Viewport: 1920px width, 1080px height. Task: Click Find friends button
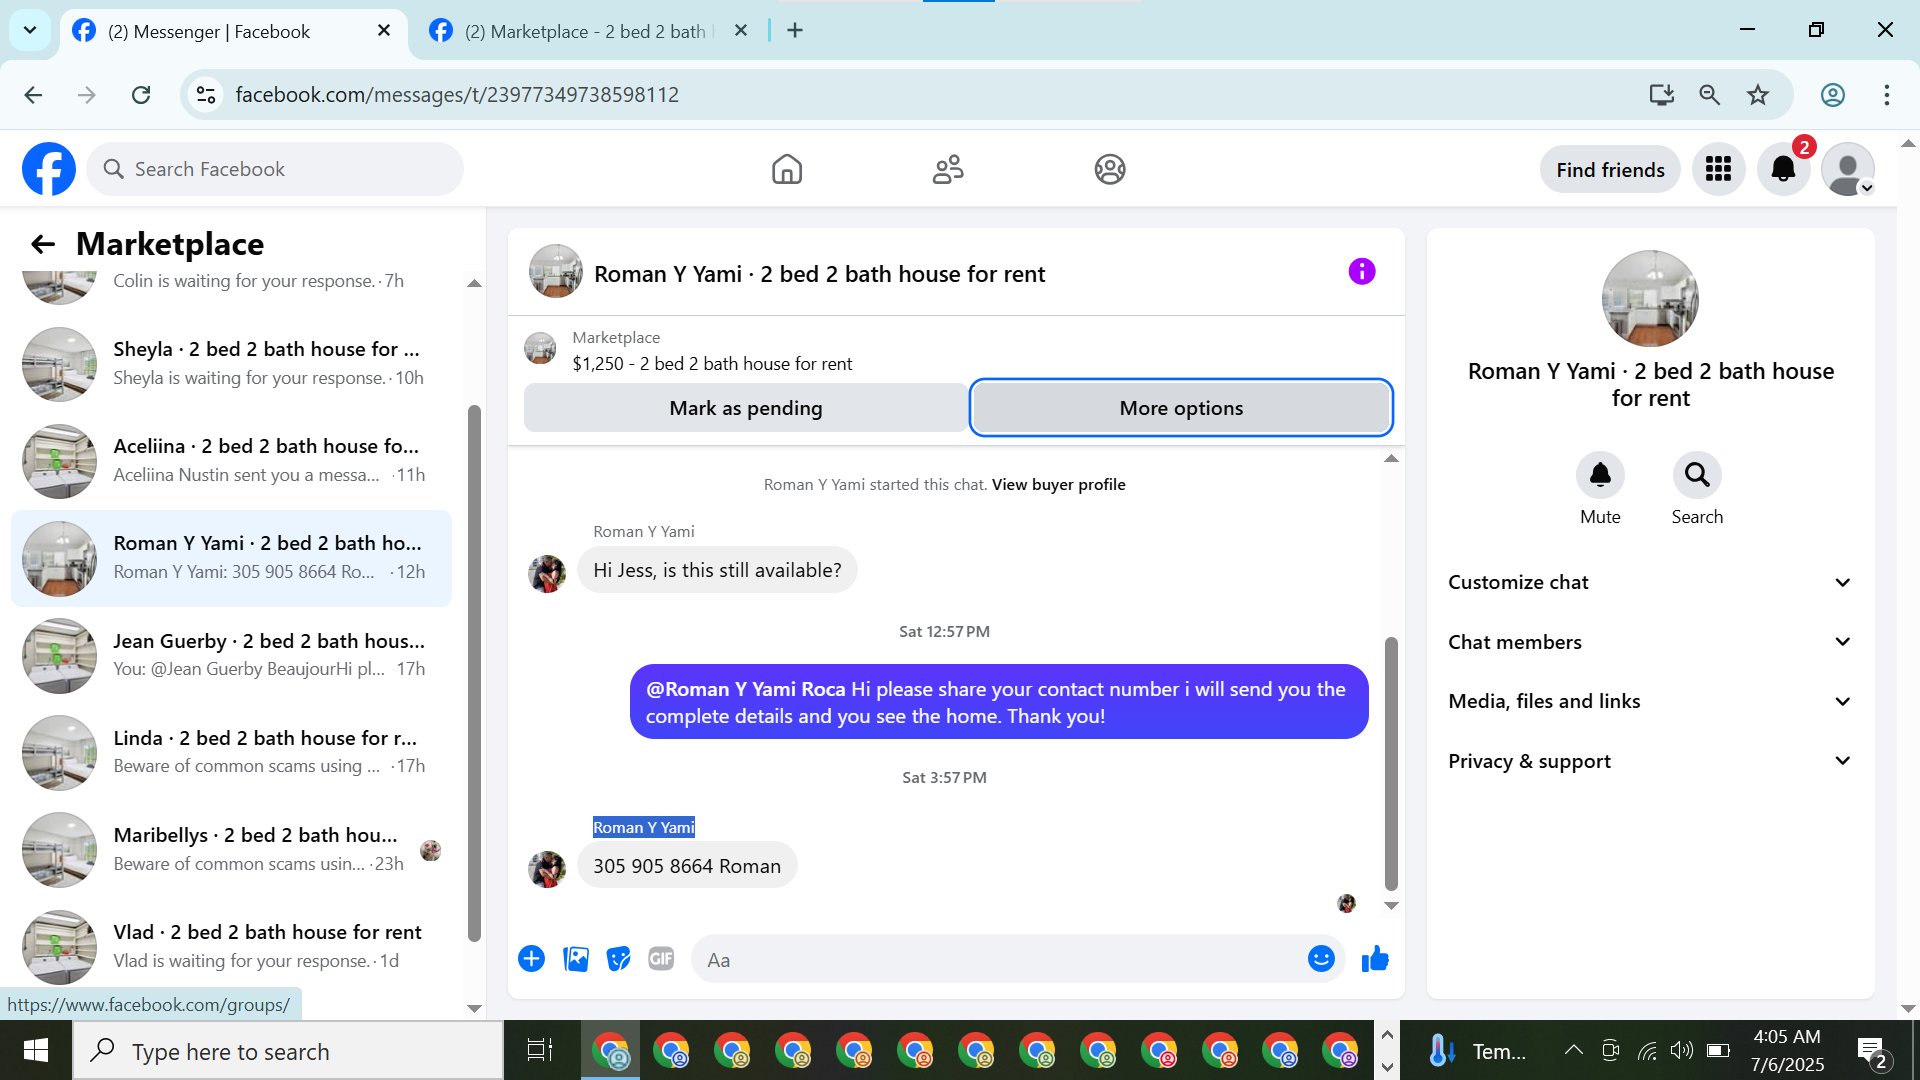tap(1610, 170)
